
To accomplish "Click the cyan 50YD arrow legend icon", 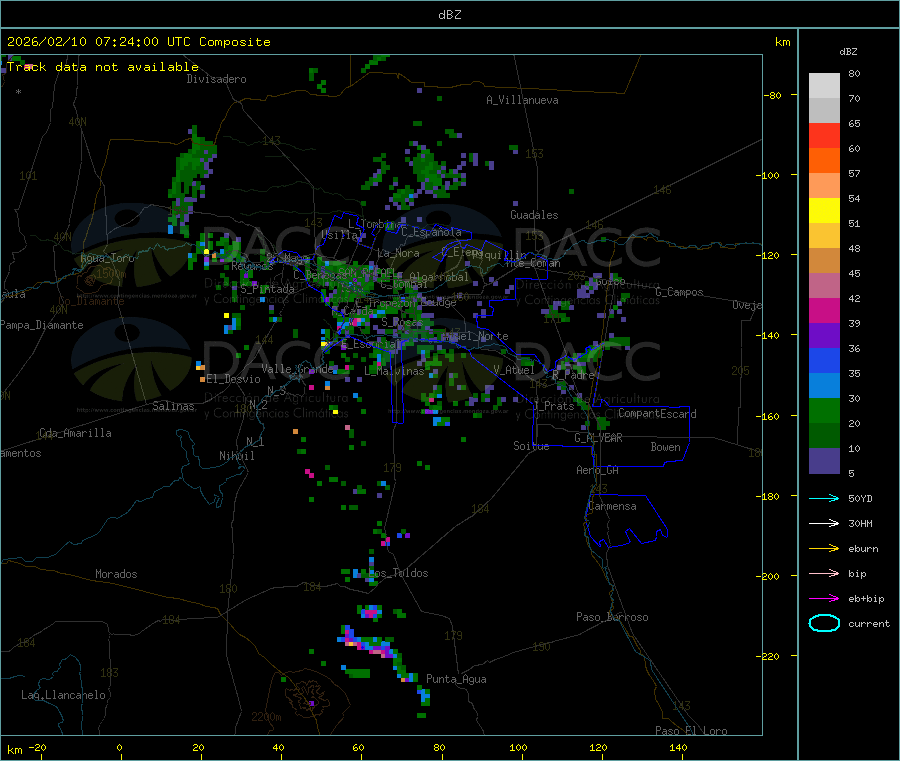I will tap(824, 498).
